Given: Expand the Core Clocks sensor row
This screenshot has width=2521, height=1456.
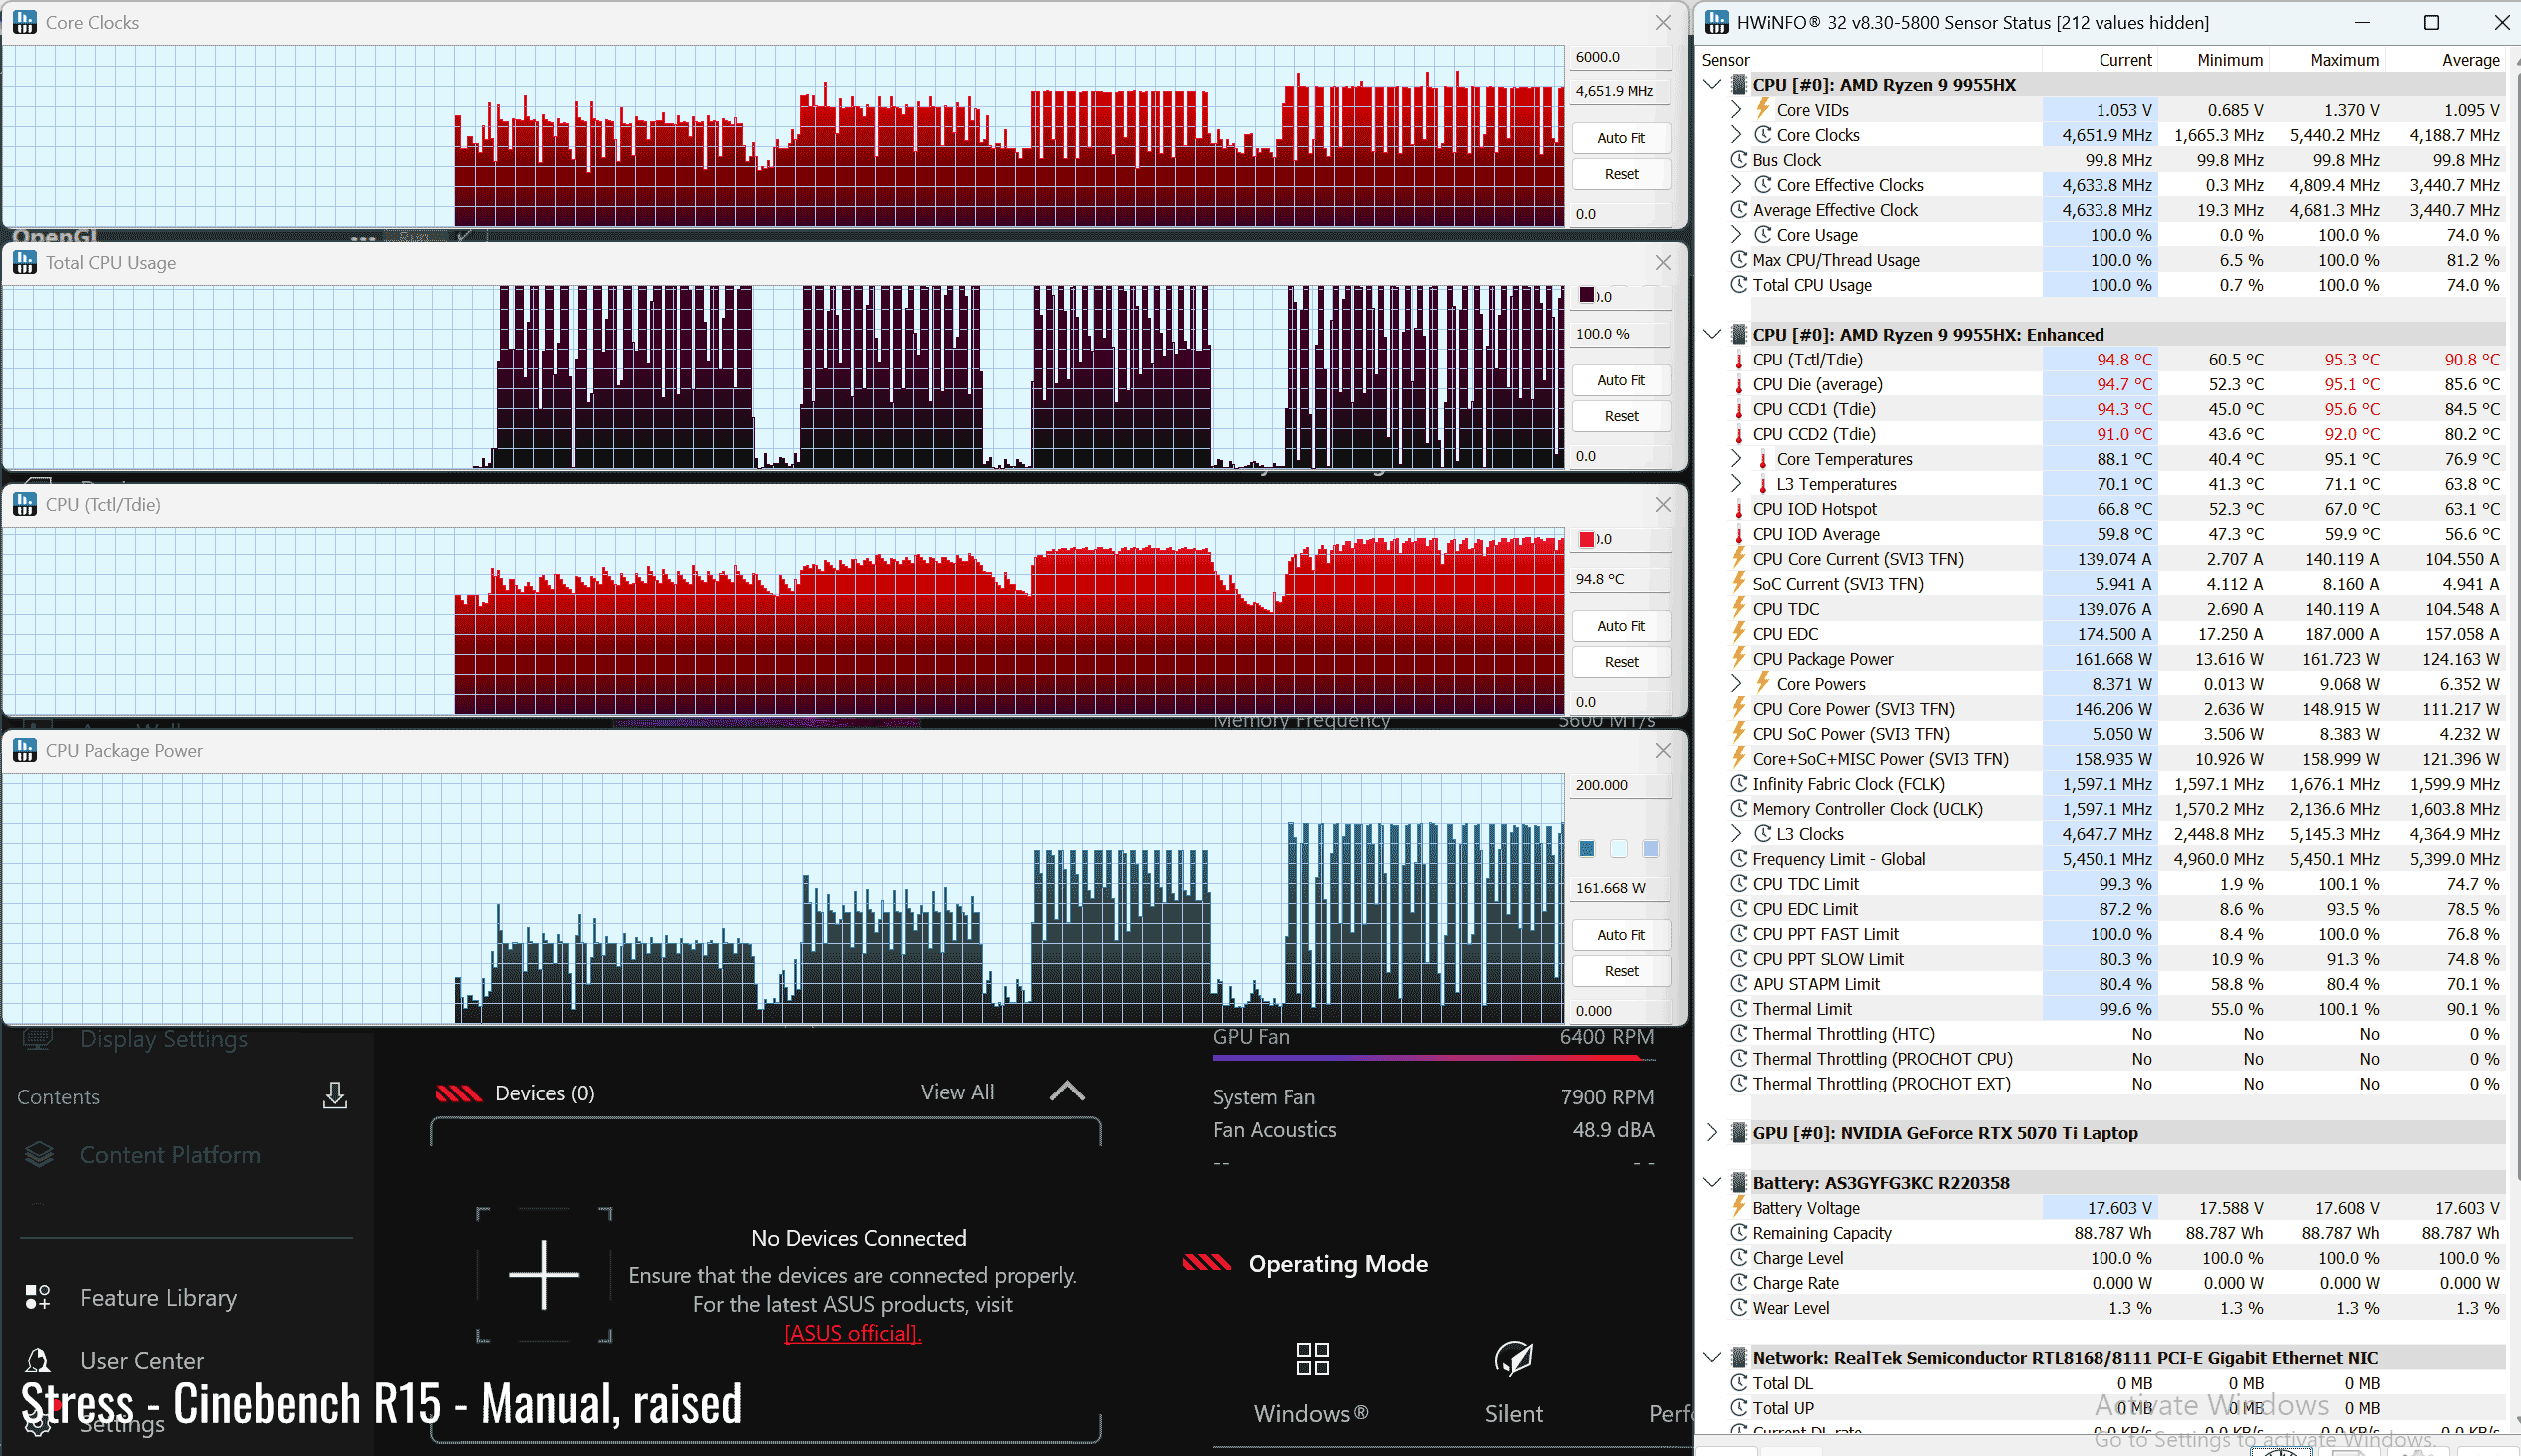Looking at the screenshot, I should coord(1736,134).
